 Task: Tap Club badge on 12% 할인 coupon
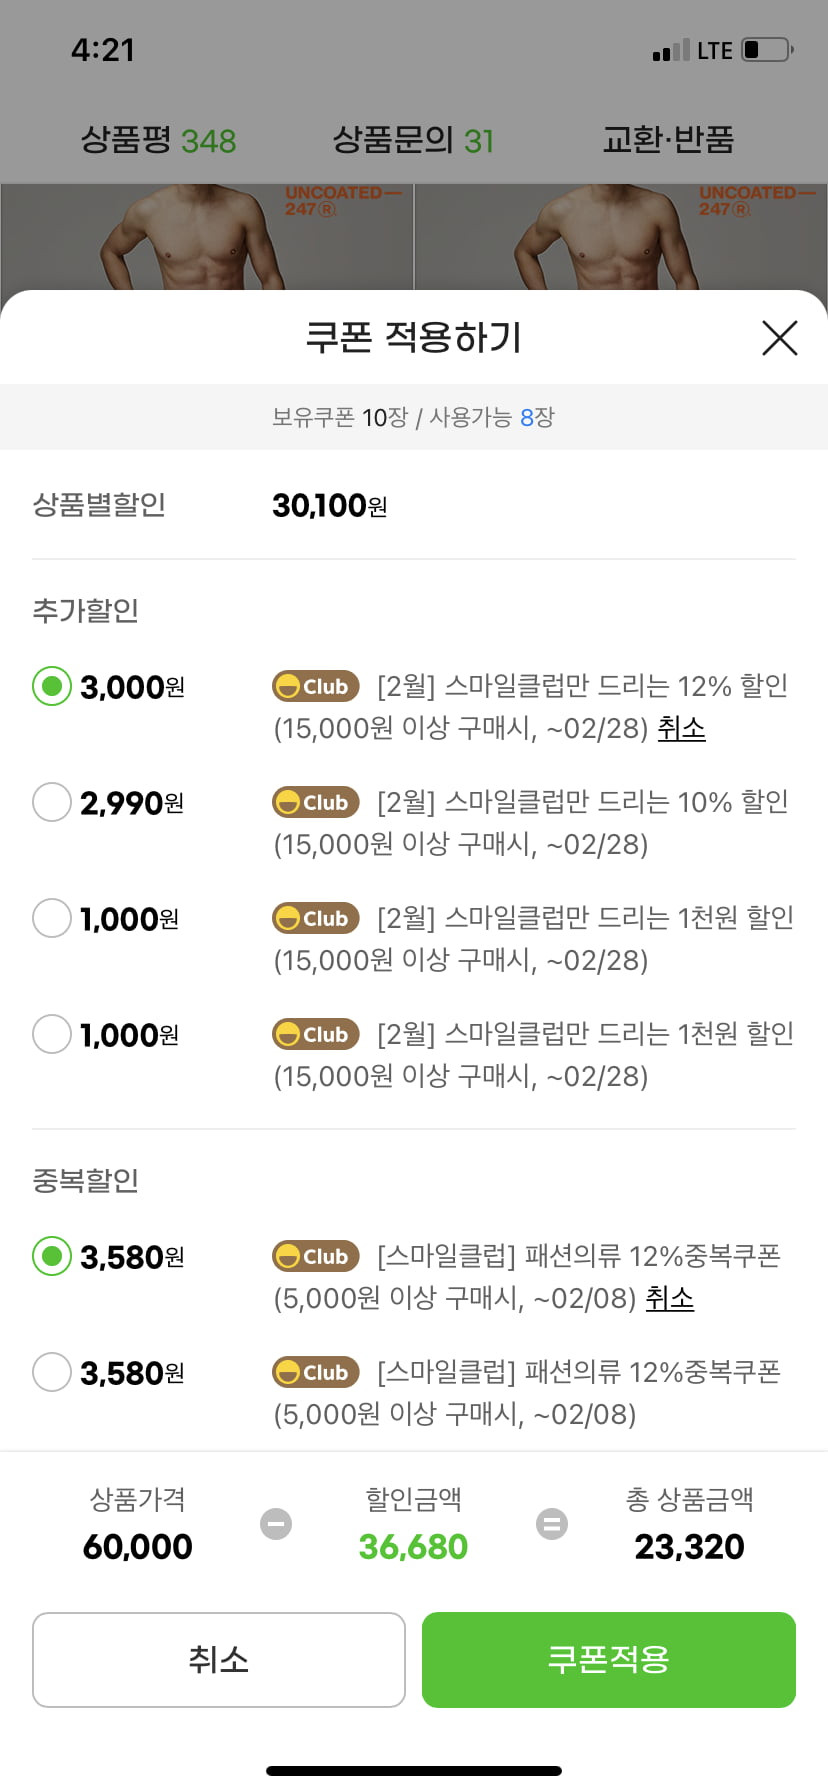coord(315,686)
